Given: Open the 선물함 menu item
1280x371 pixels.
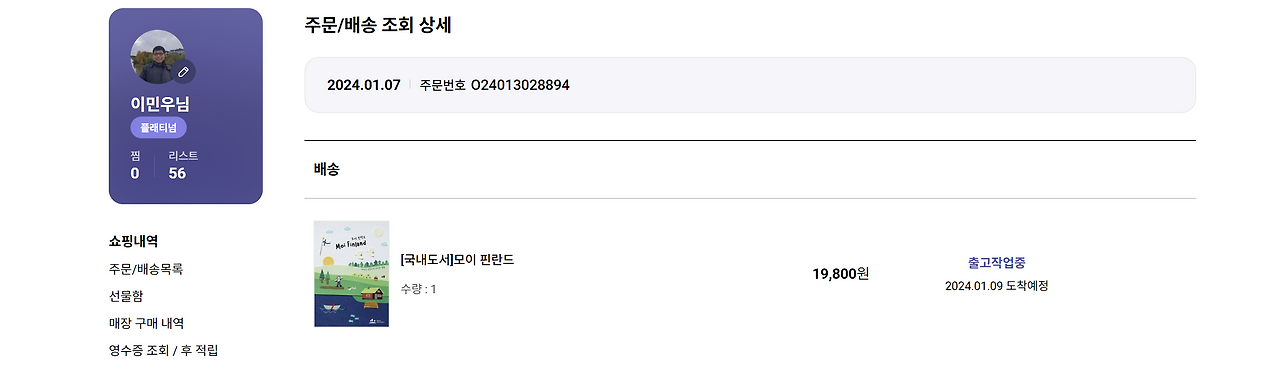Looking at the screenshot, I should coord(126,296).
